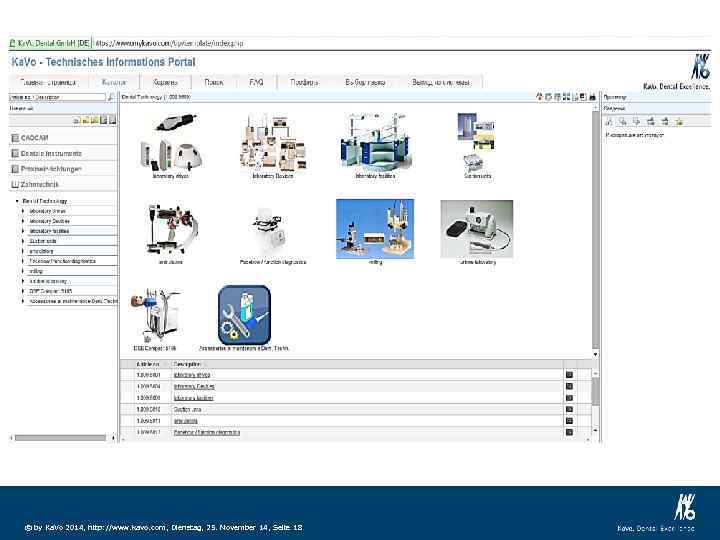
Task: Click the row icon for laboratory facilities
Action: (569, 398)
